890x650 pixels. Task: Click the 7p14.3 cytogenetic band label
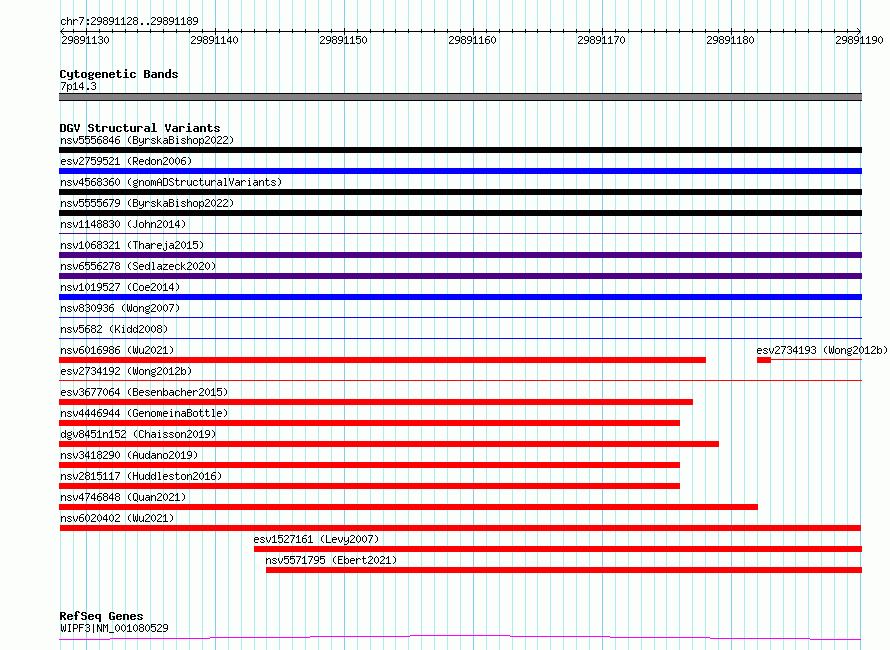(x=78, y=86)
